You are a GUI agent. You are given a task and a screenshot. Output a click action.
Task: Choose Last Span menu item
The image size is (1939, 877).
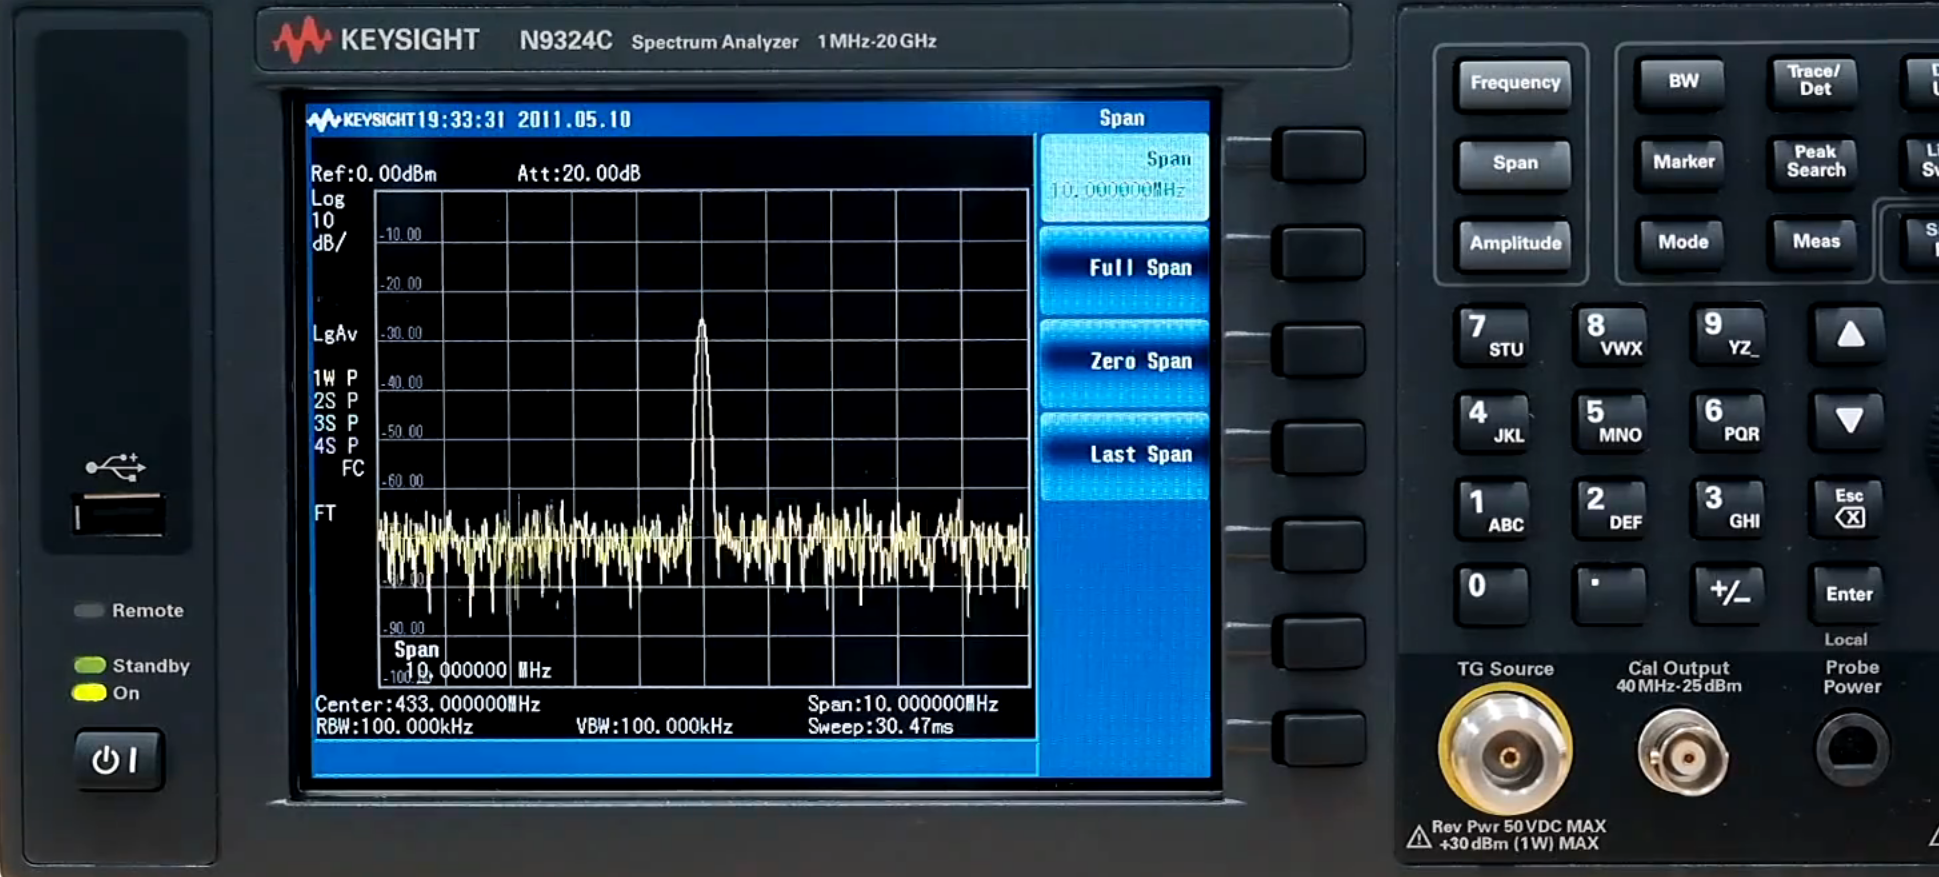[1124, 455]
